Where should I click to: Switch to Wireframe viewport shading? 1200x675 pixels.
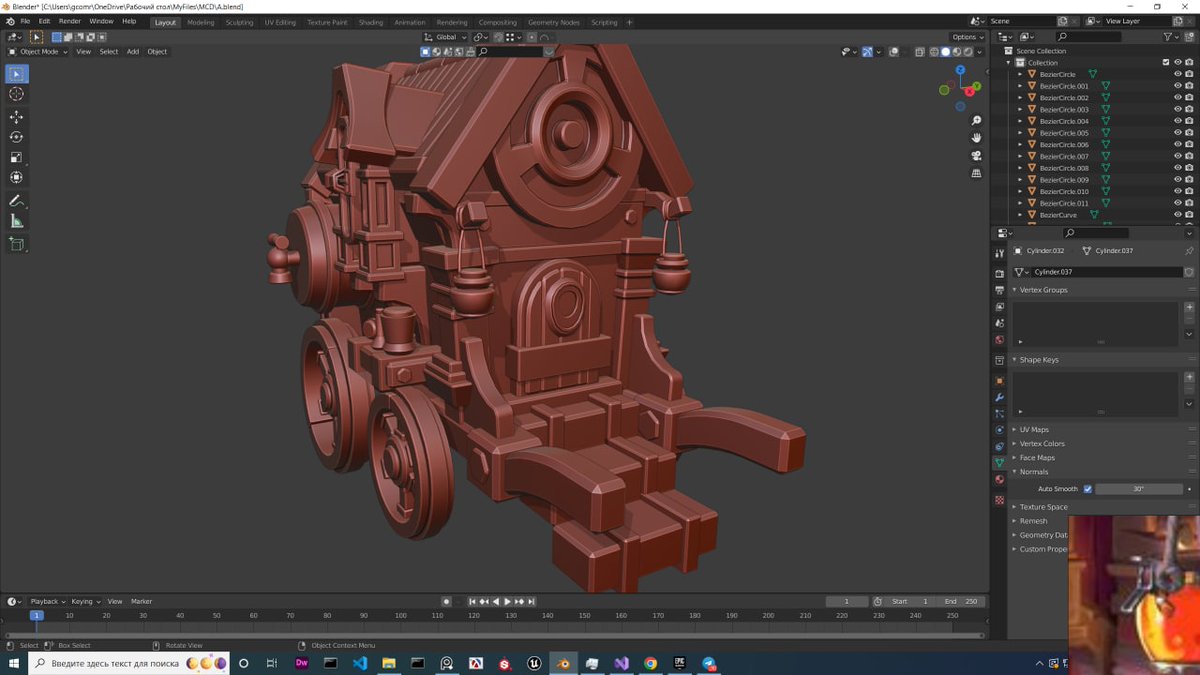click(x=933, y=51)
